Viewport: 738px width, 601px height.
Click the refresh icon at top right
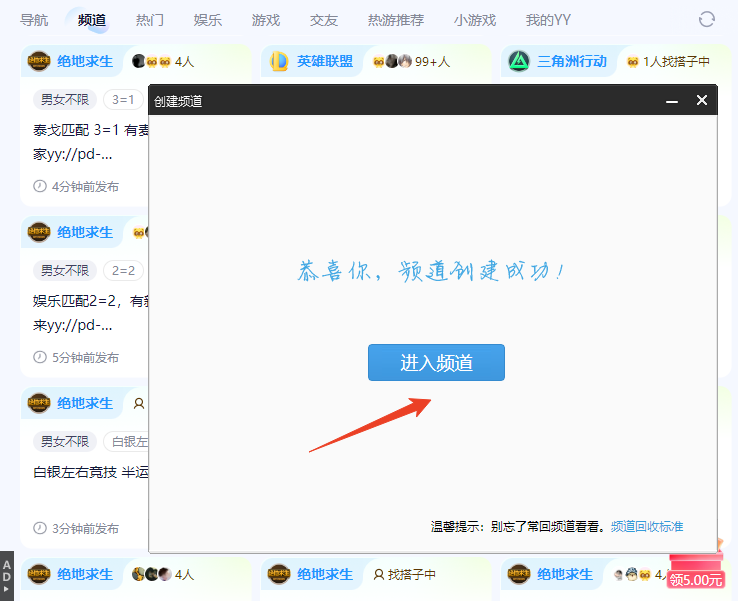point(706,19)
